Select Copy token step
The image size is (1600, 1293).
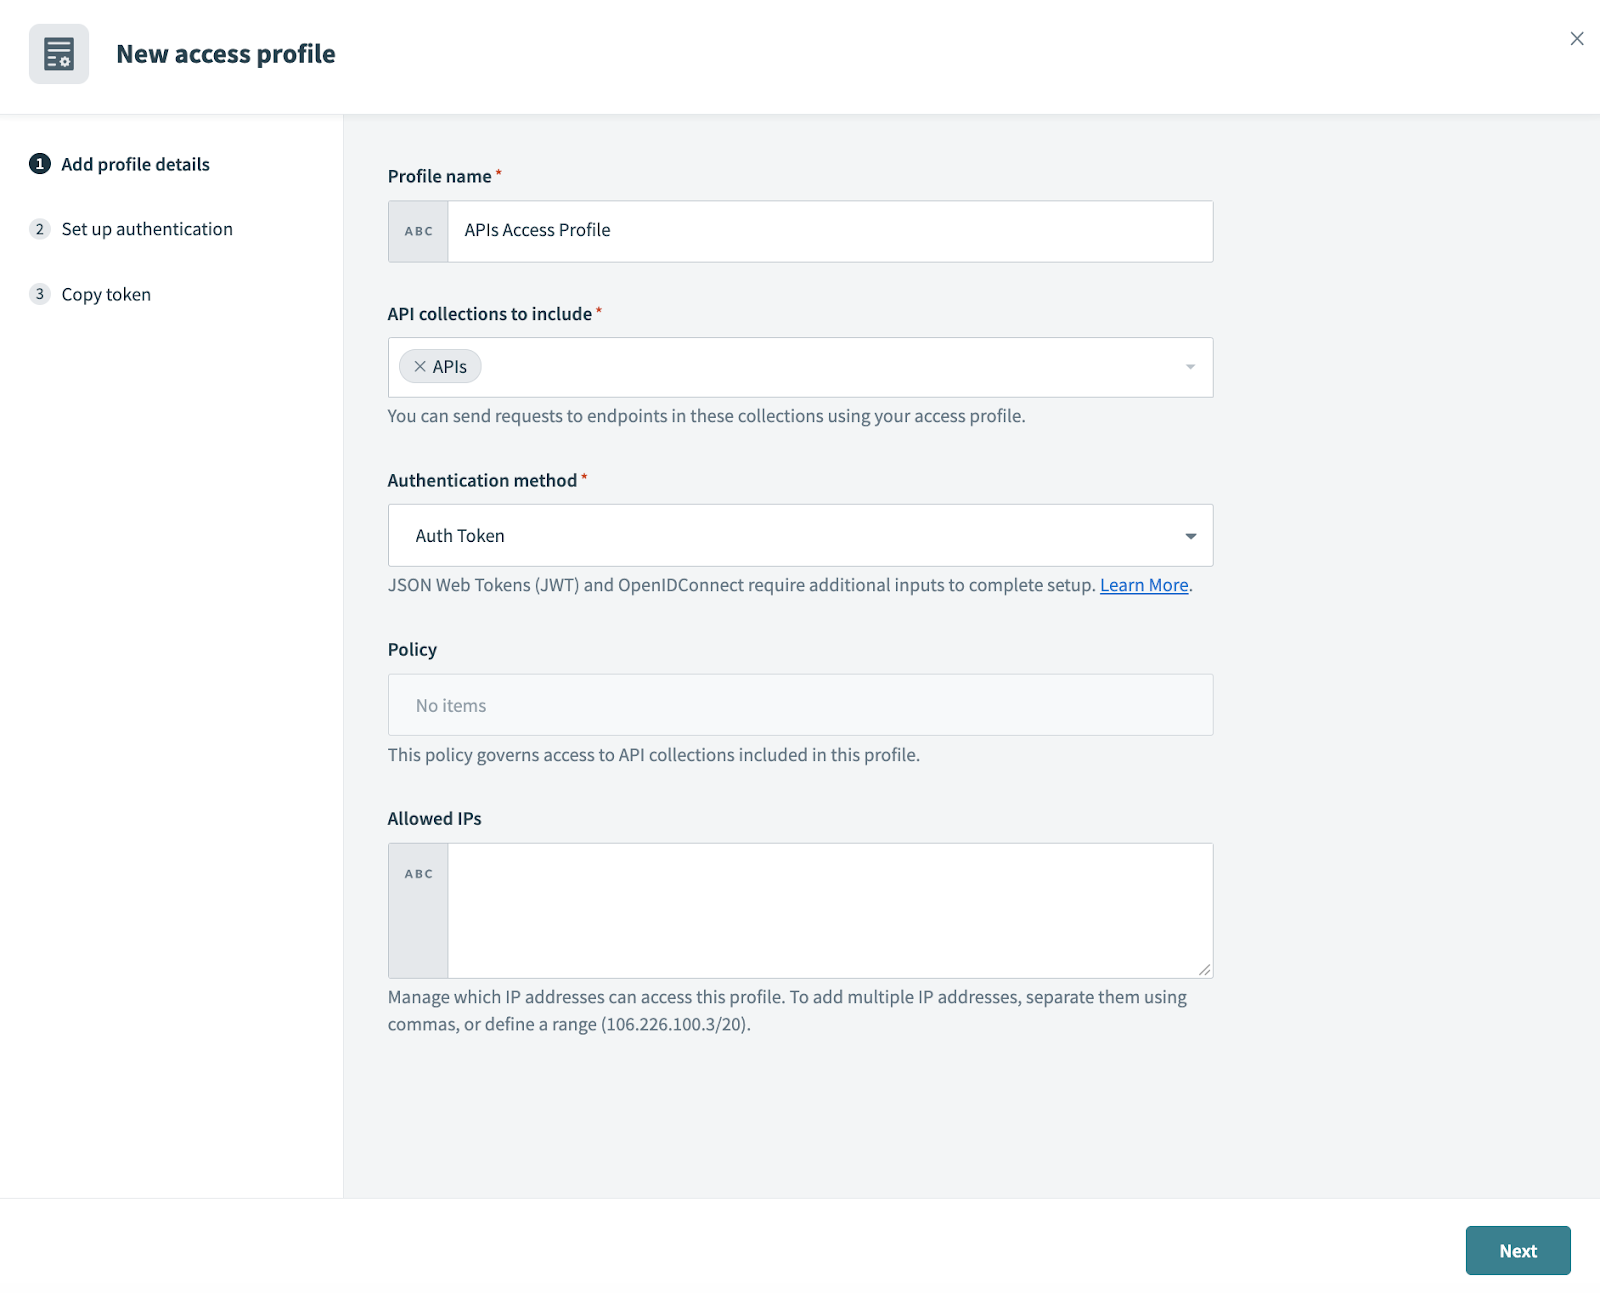[105, 293]
